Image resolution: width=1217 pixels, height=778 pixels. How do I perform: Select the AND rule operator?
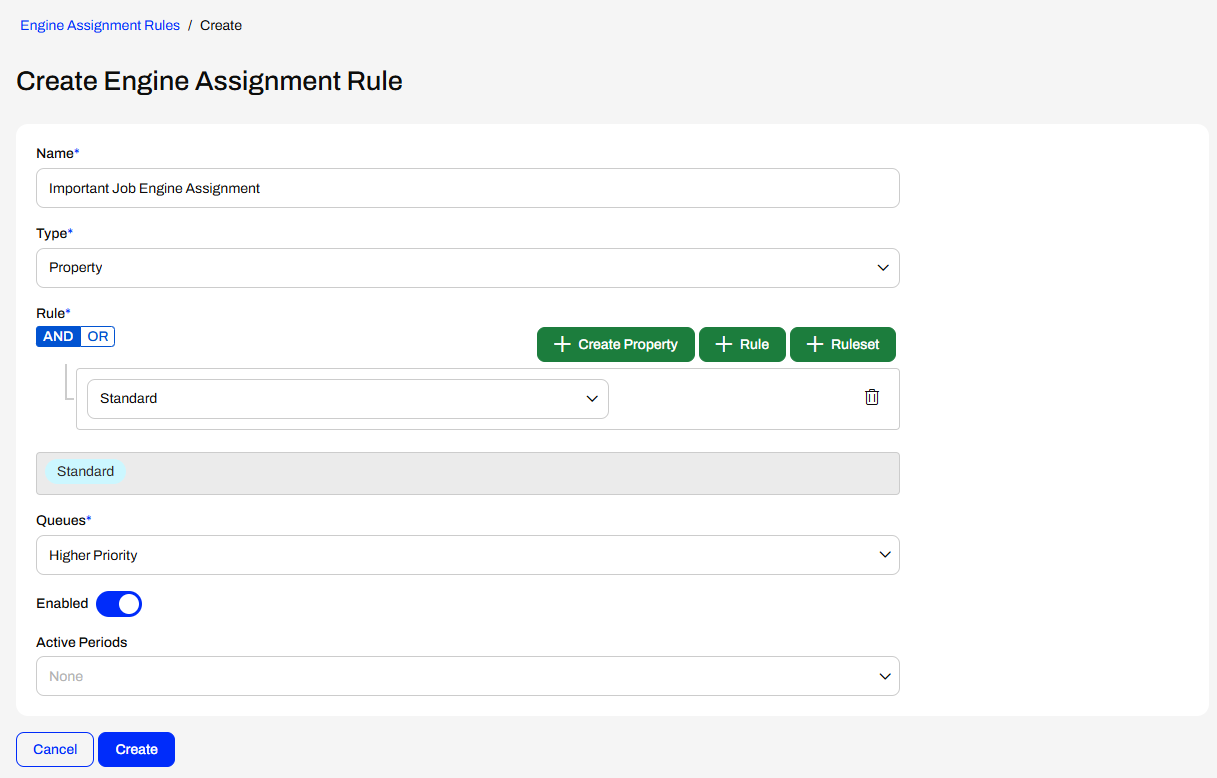click(x=58, y=336)
